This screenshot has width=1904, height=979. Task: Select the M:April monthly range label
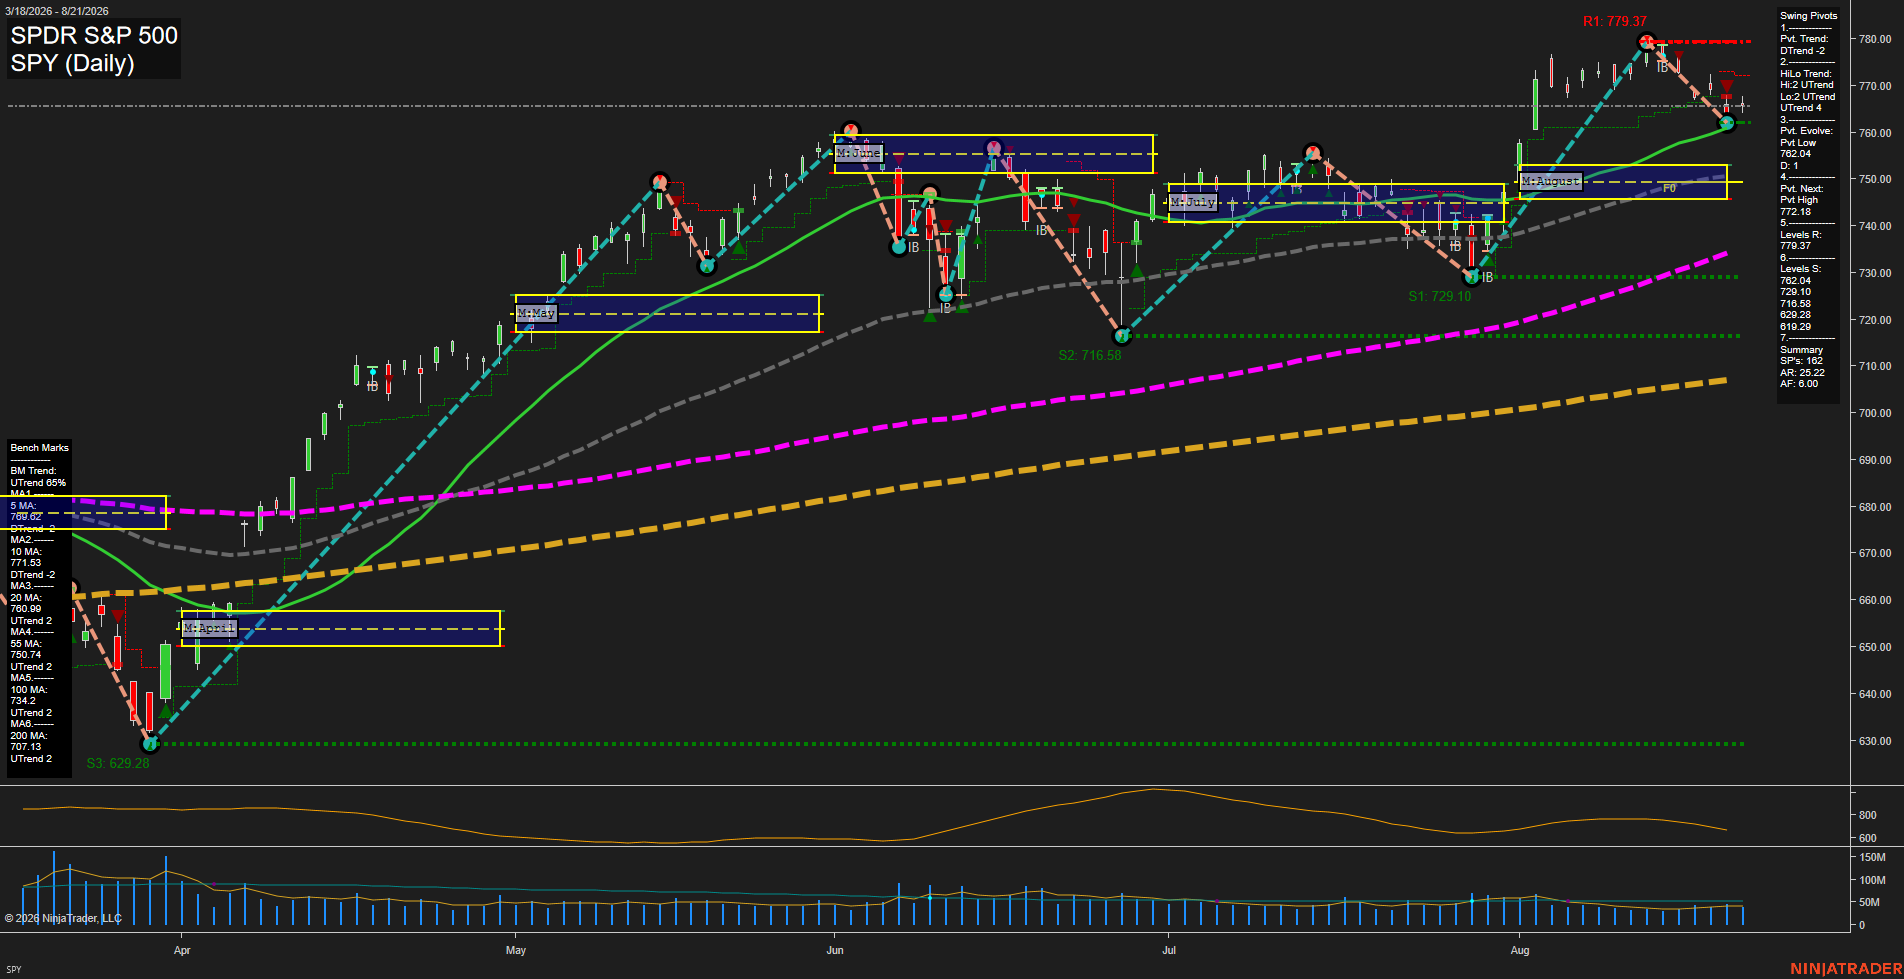(x=209, y=628)
